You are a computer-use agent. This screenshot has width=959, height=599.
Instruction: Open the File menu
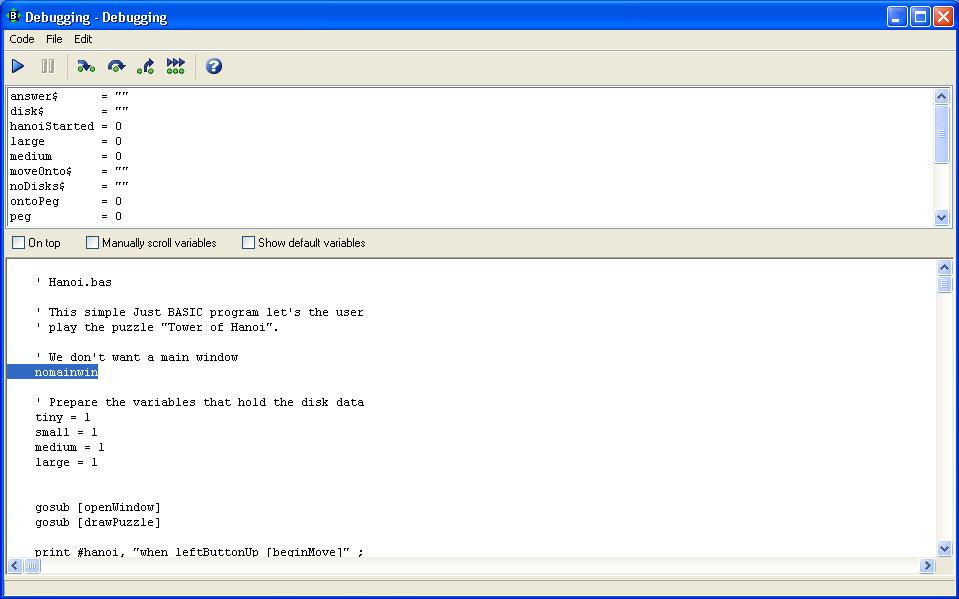[54, 39]
